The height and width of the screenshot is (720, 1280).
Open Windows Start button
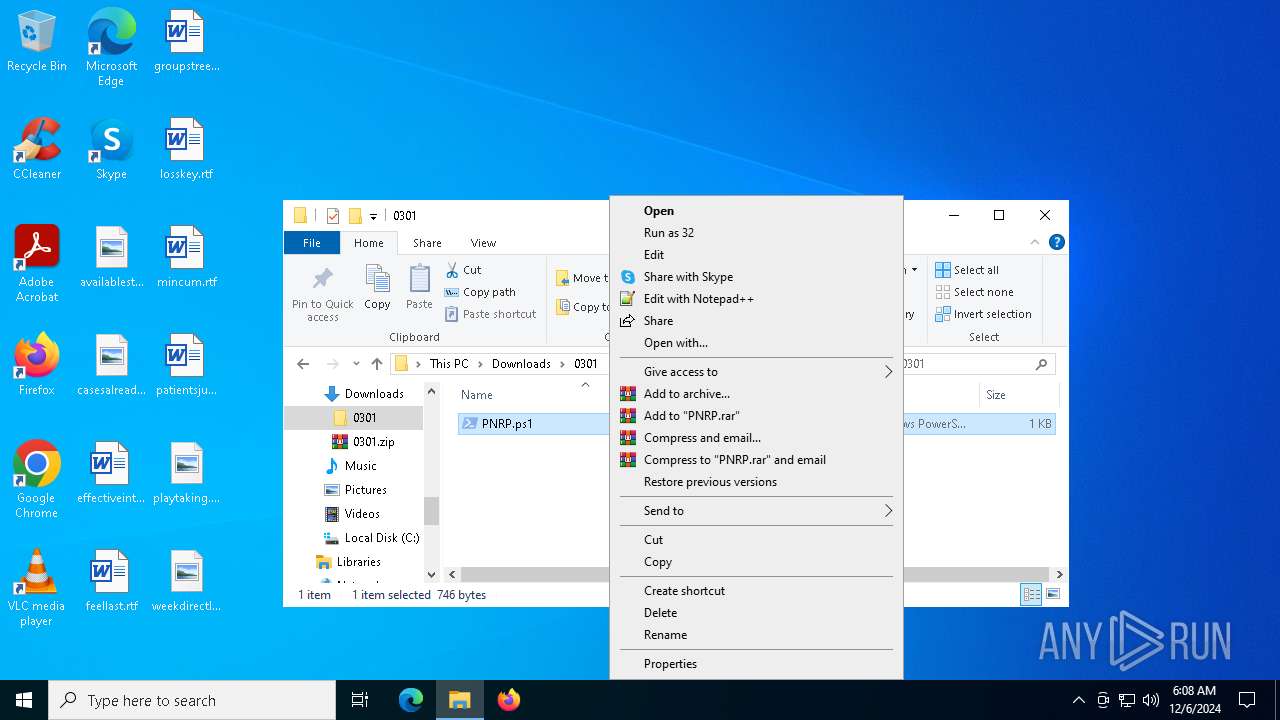coord(24,700)
